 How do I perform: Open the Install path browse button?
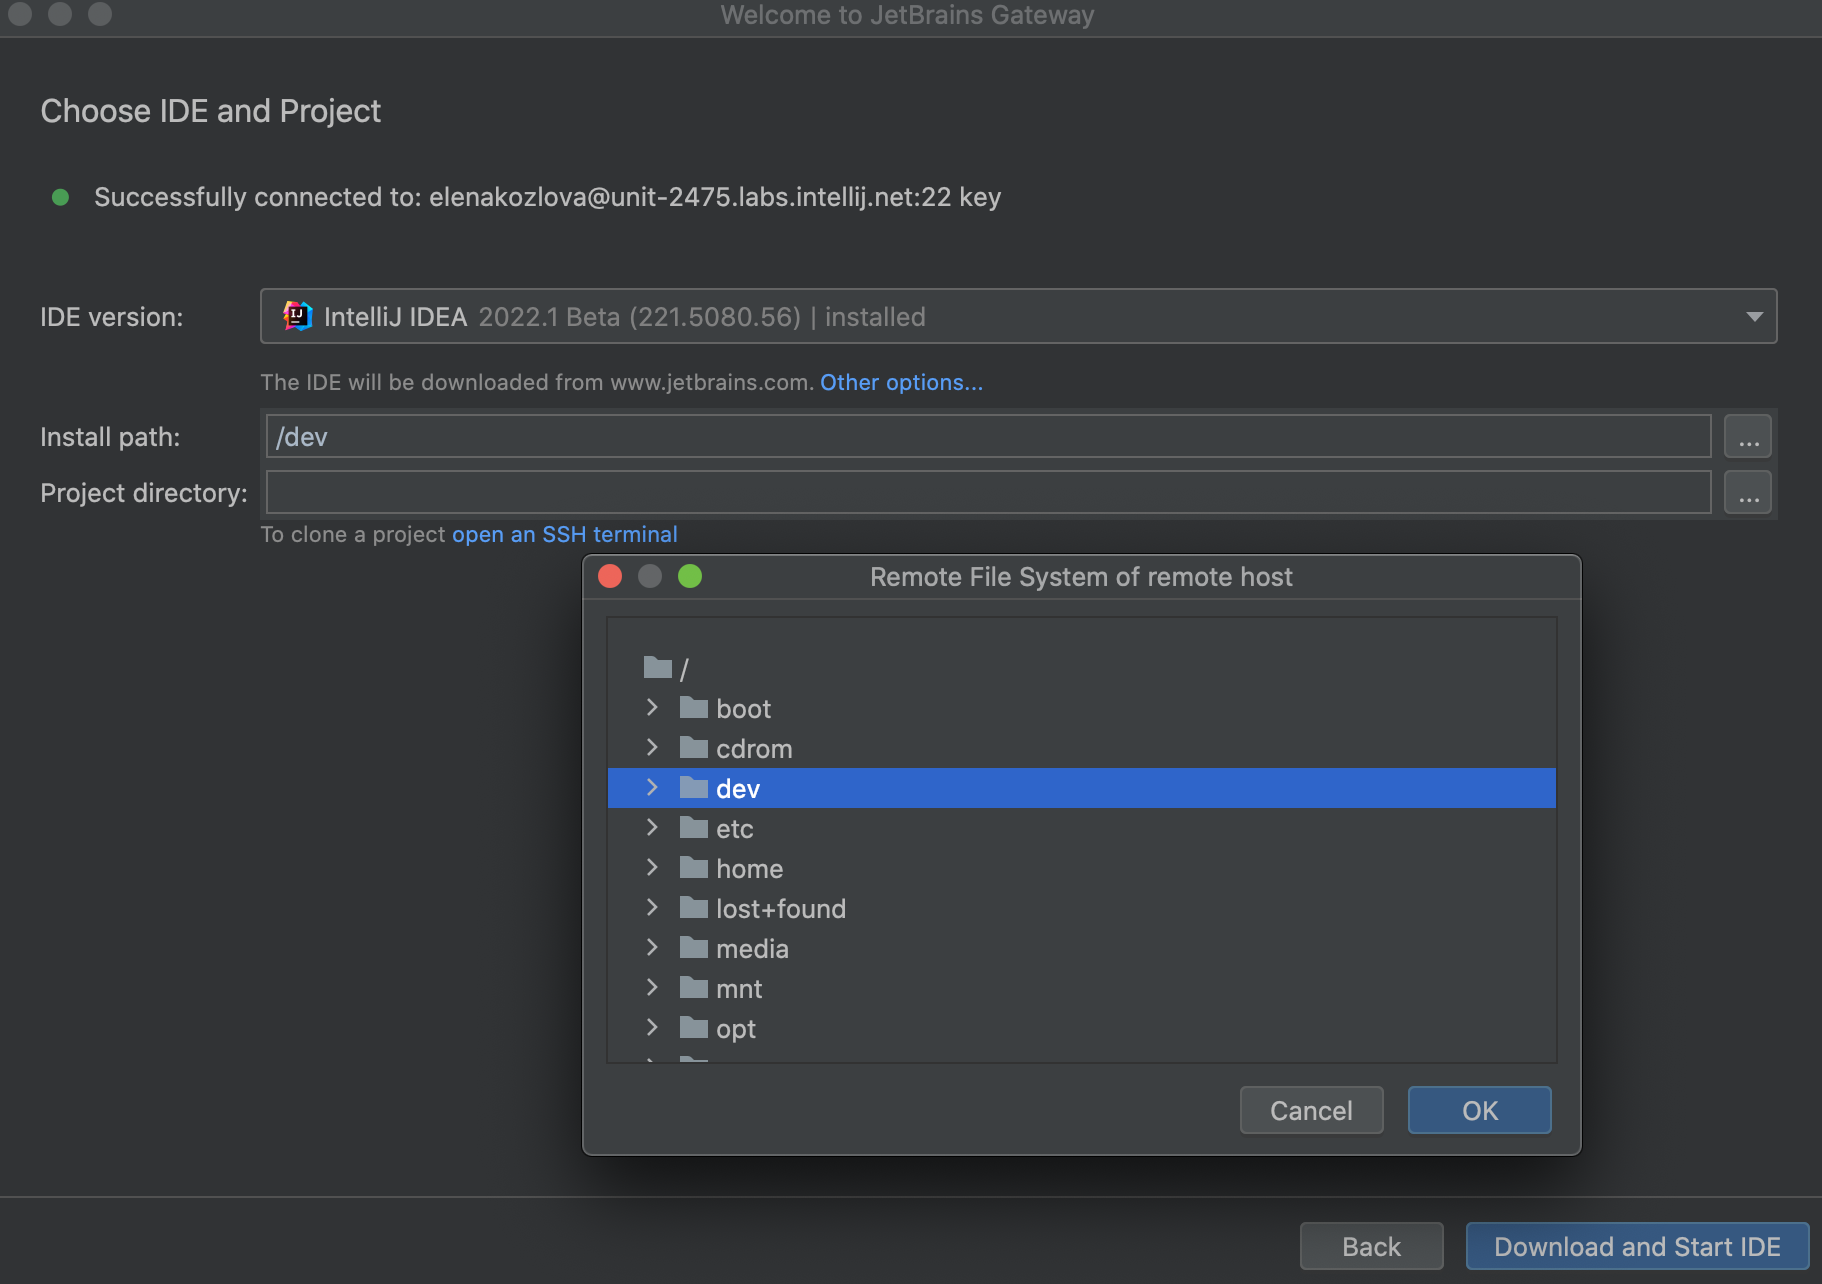click(1747, 436)
